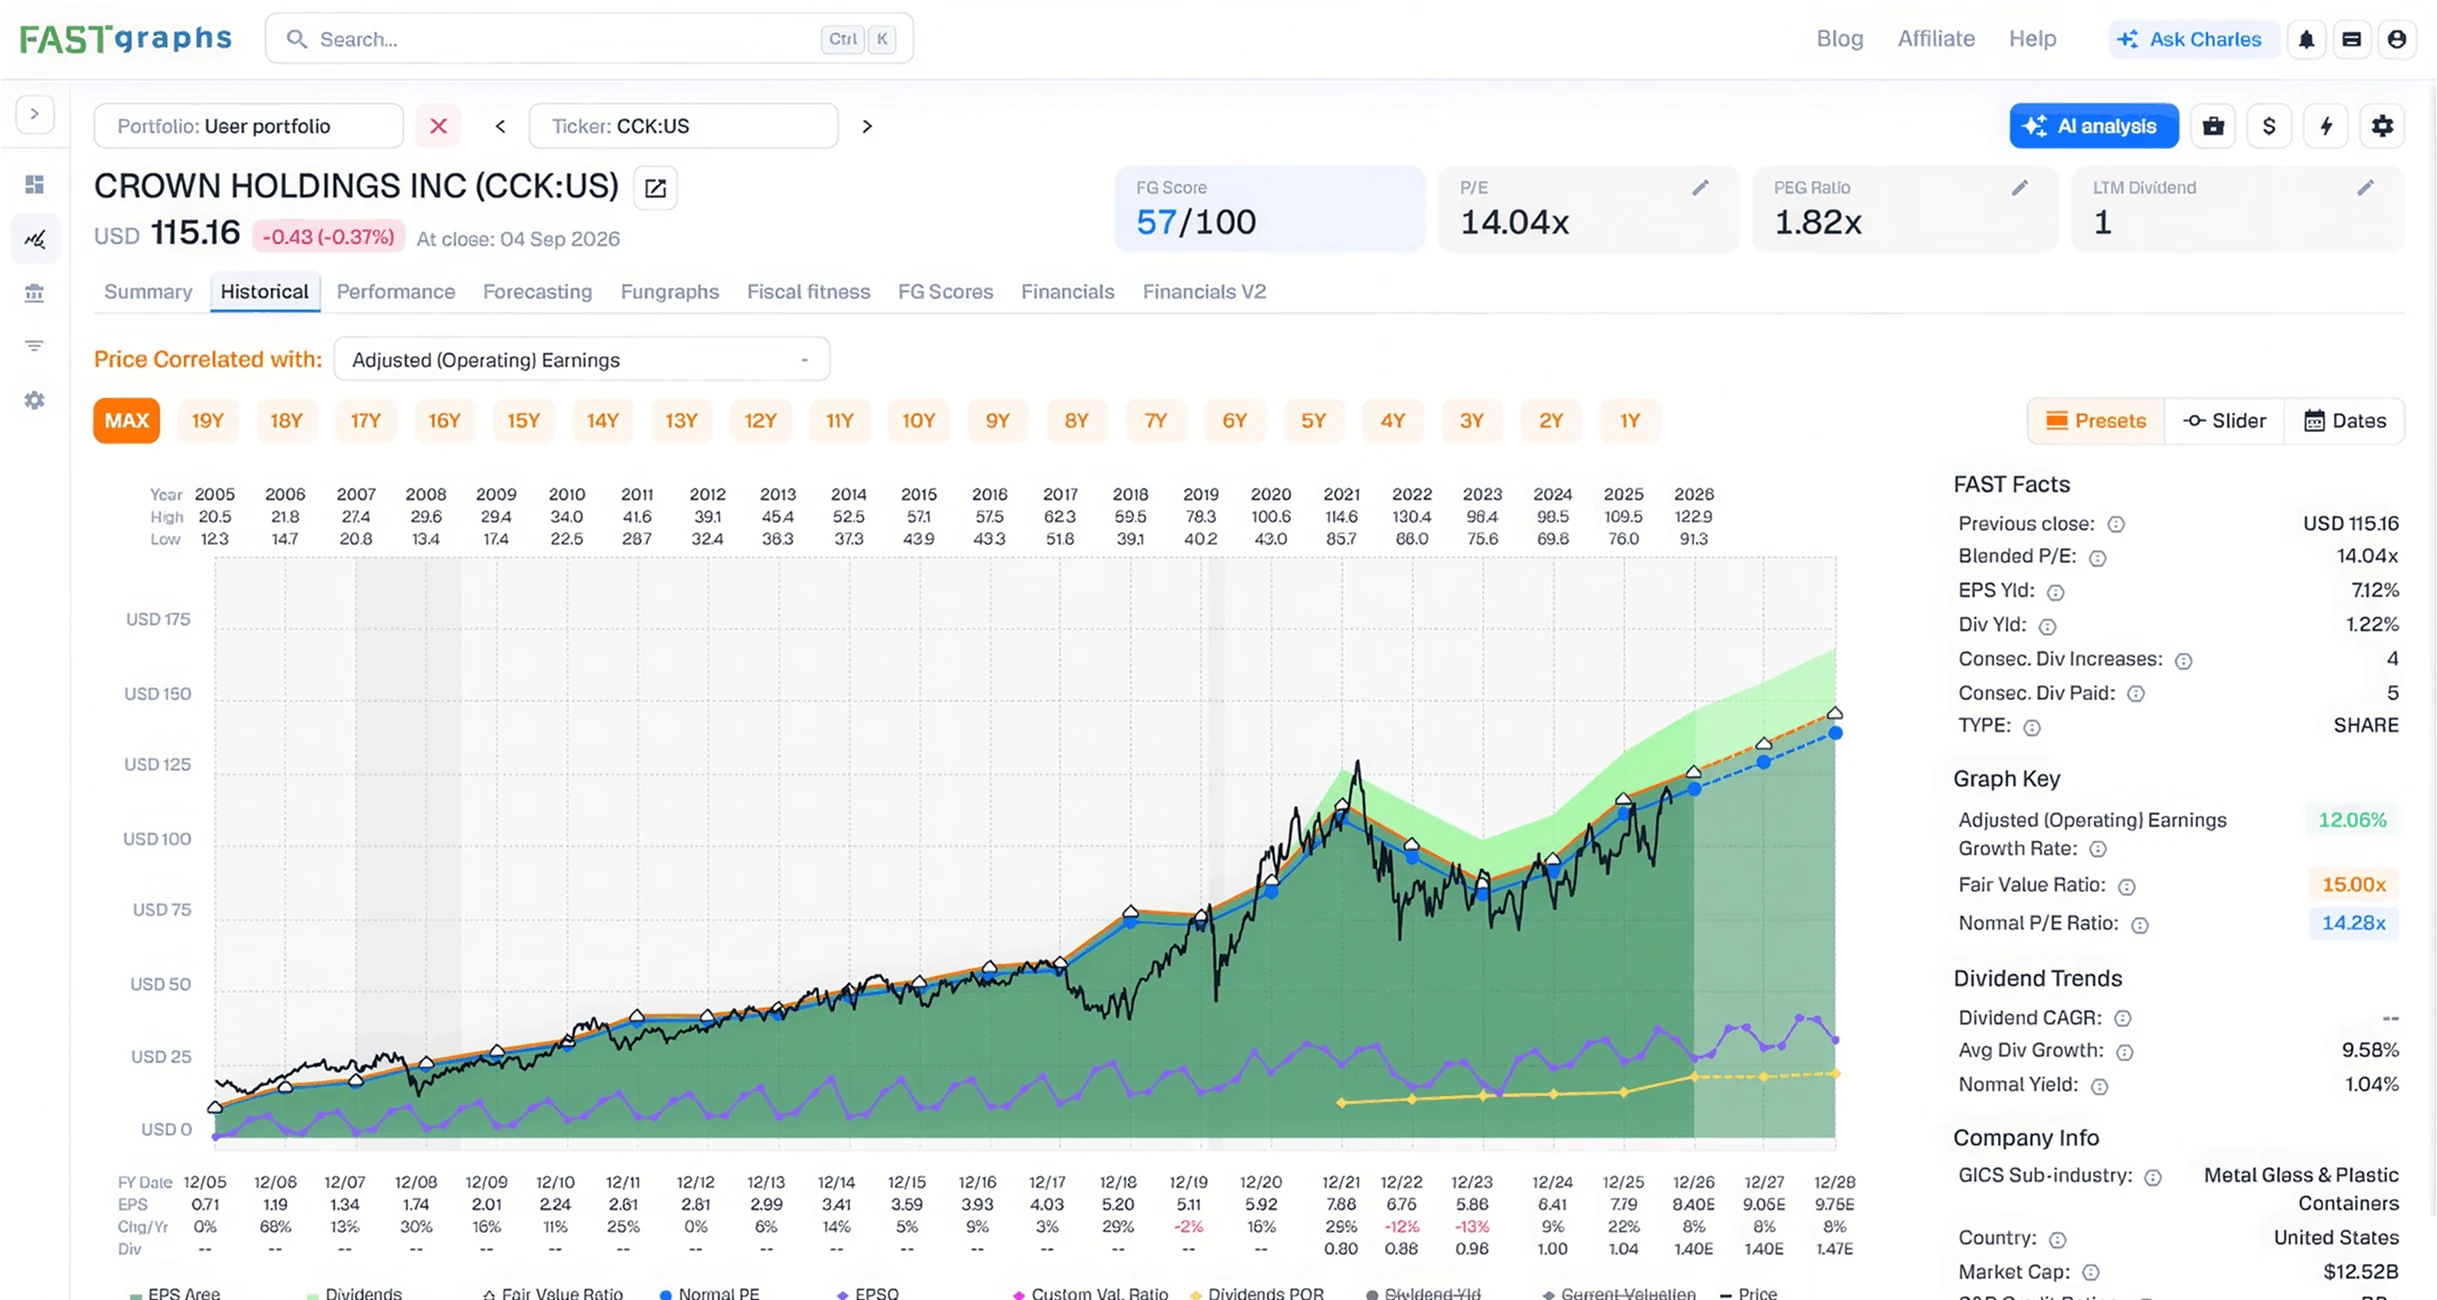This screenshot has width=2437, height=1300.
Task: Select the 7Y time range
Action: (x=1155, y=421)
